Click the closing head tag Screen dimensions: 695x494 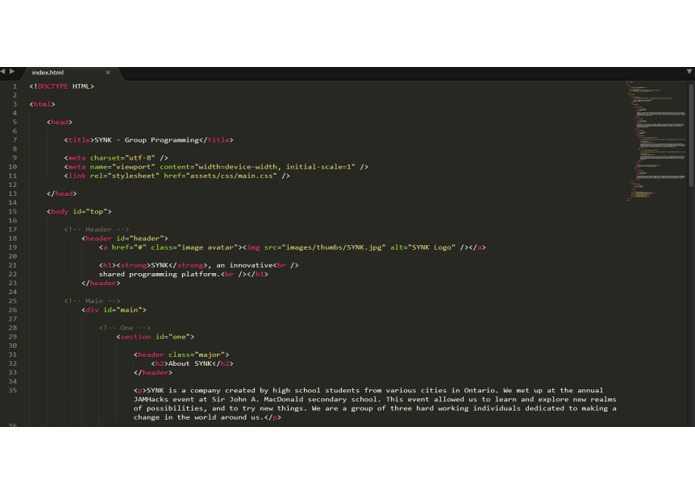pyautogui.click(x=62, y=194)
